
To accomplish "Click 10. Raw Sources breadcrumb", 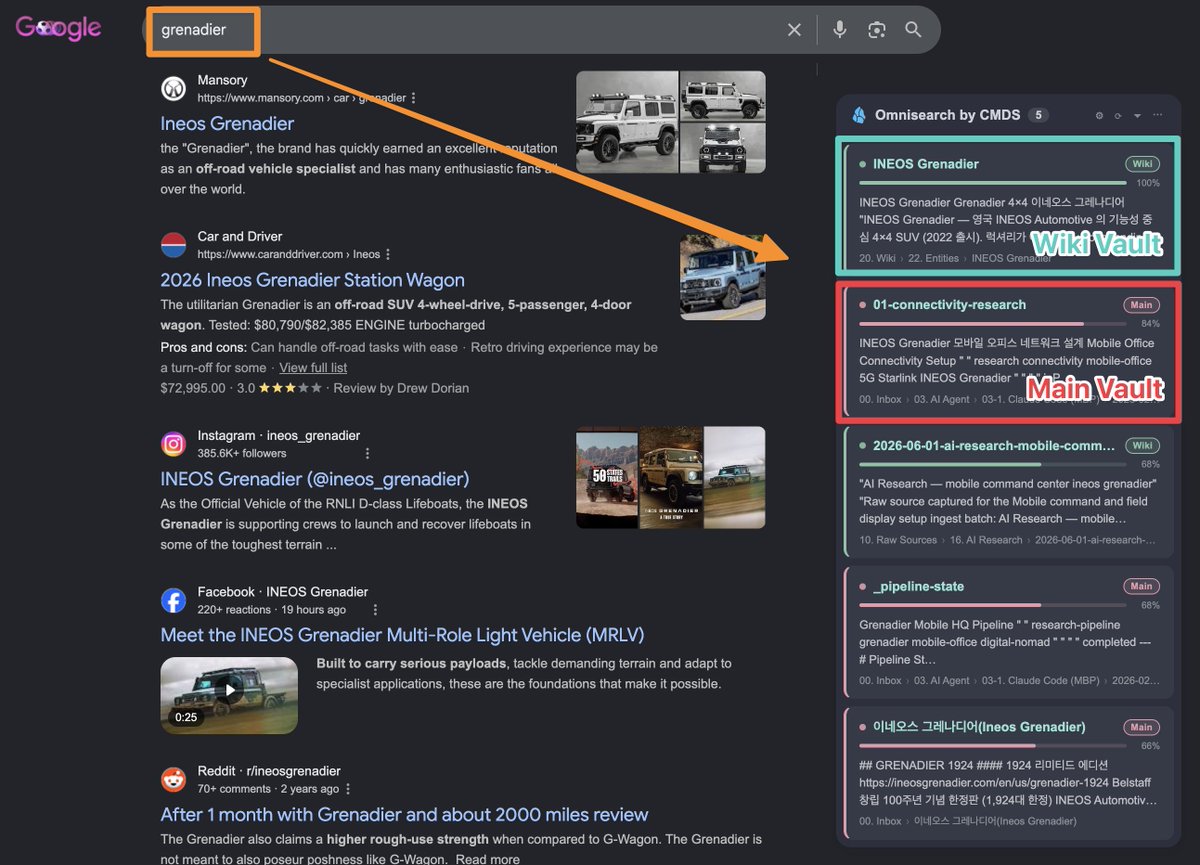I will [x=898, y=540].
